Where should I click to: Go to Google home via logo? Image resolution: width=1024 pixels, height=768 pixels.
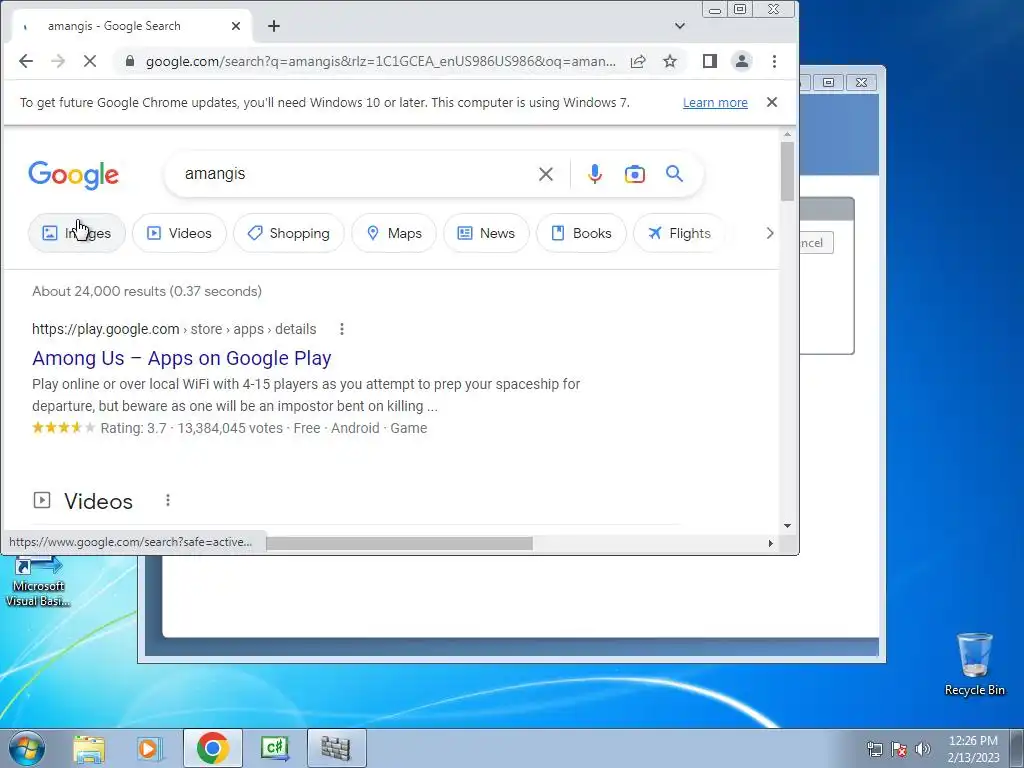tap(74, 175)
